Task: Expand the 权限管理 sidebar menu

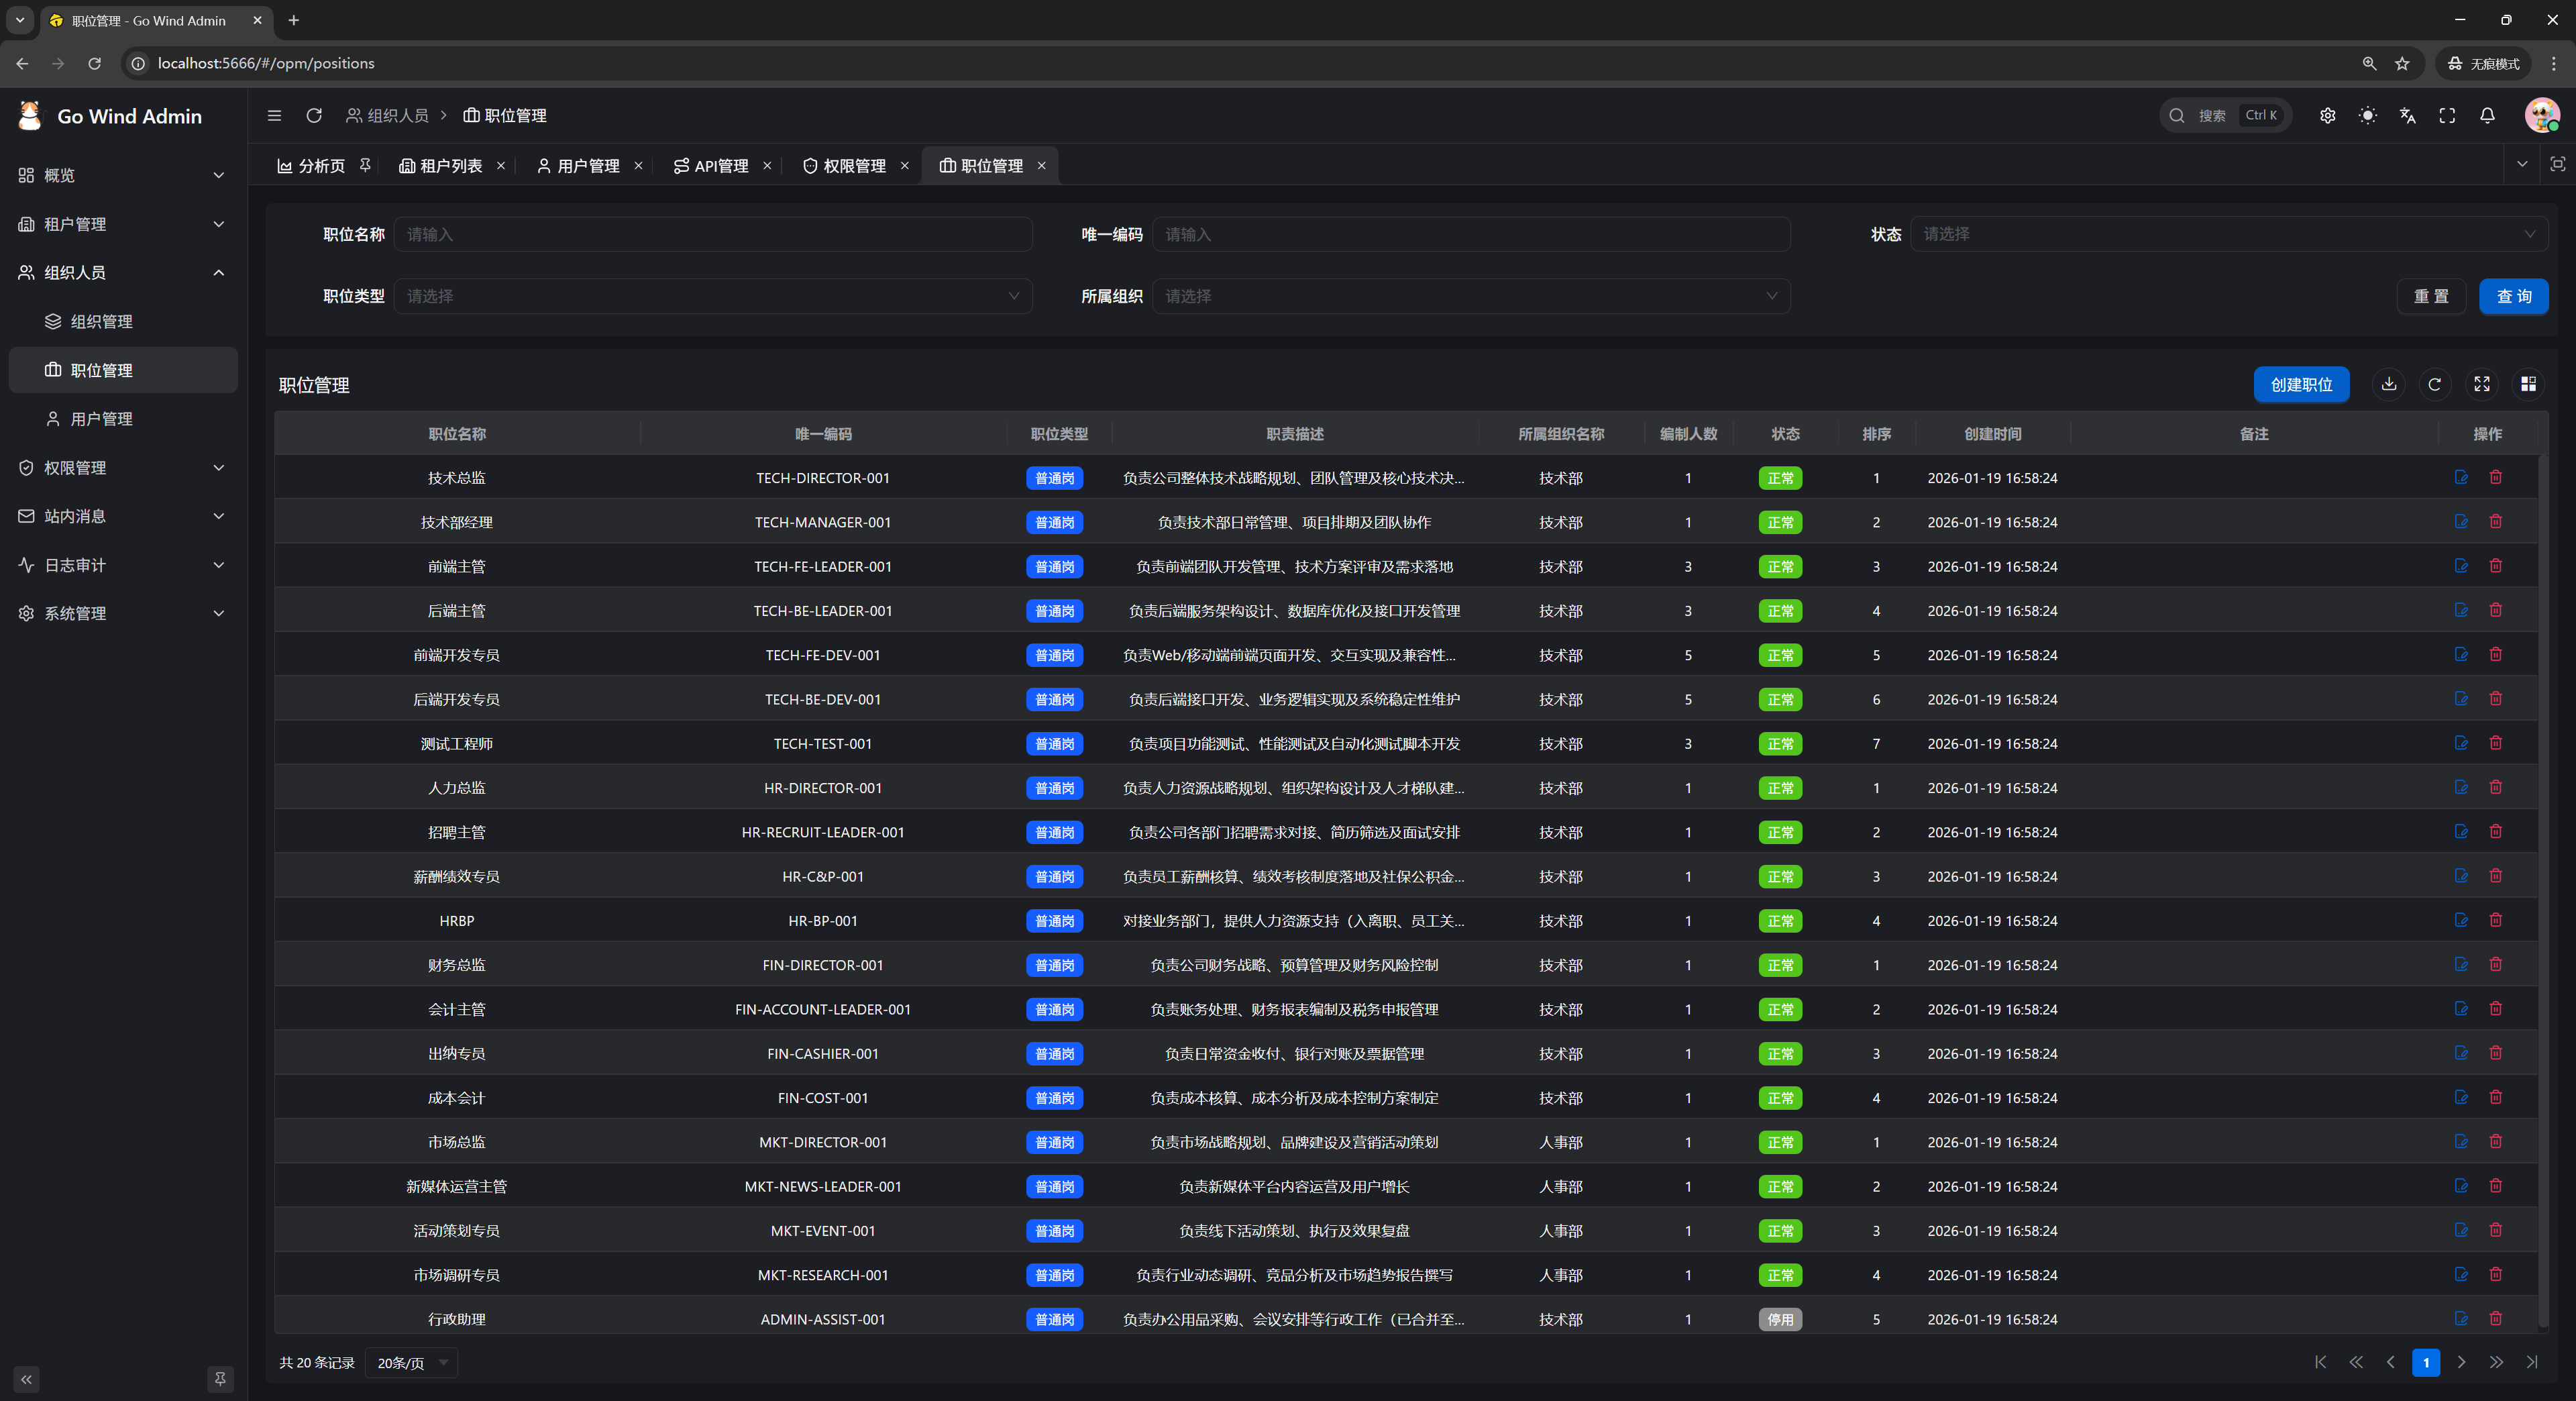Action: [x=123, y=467]
